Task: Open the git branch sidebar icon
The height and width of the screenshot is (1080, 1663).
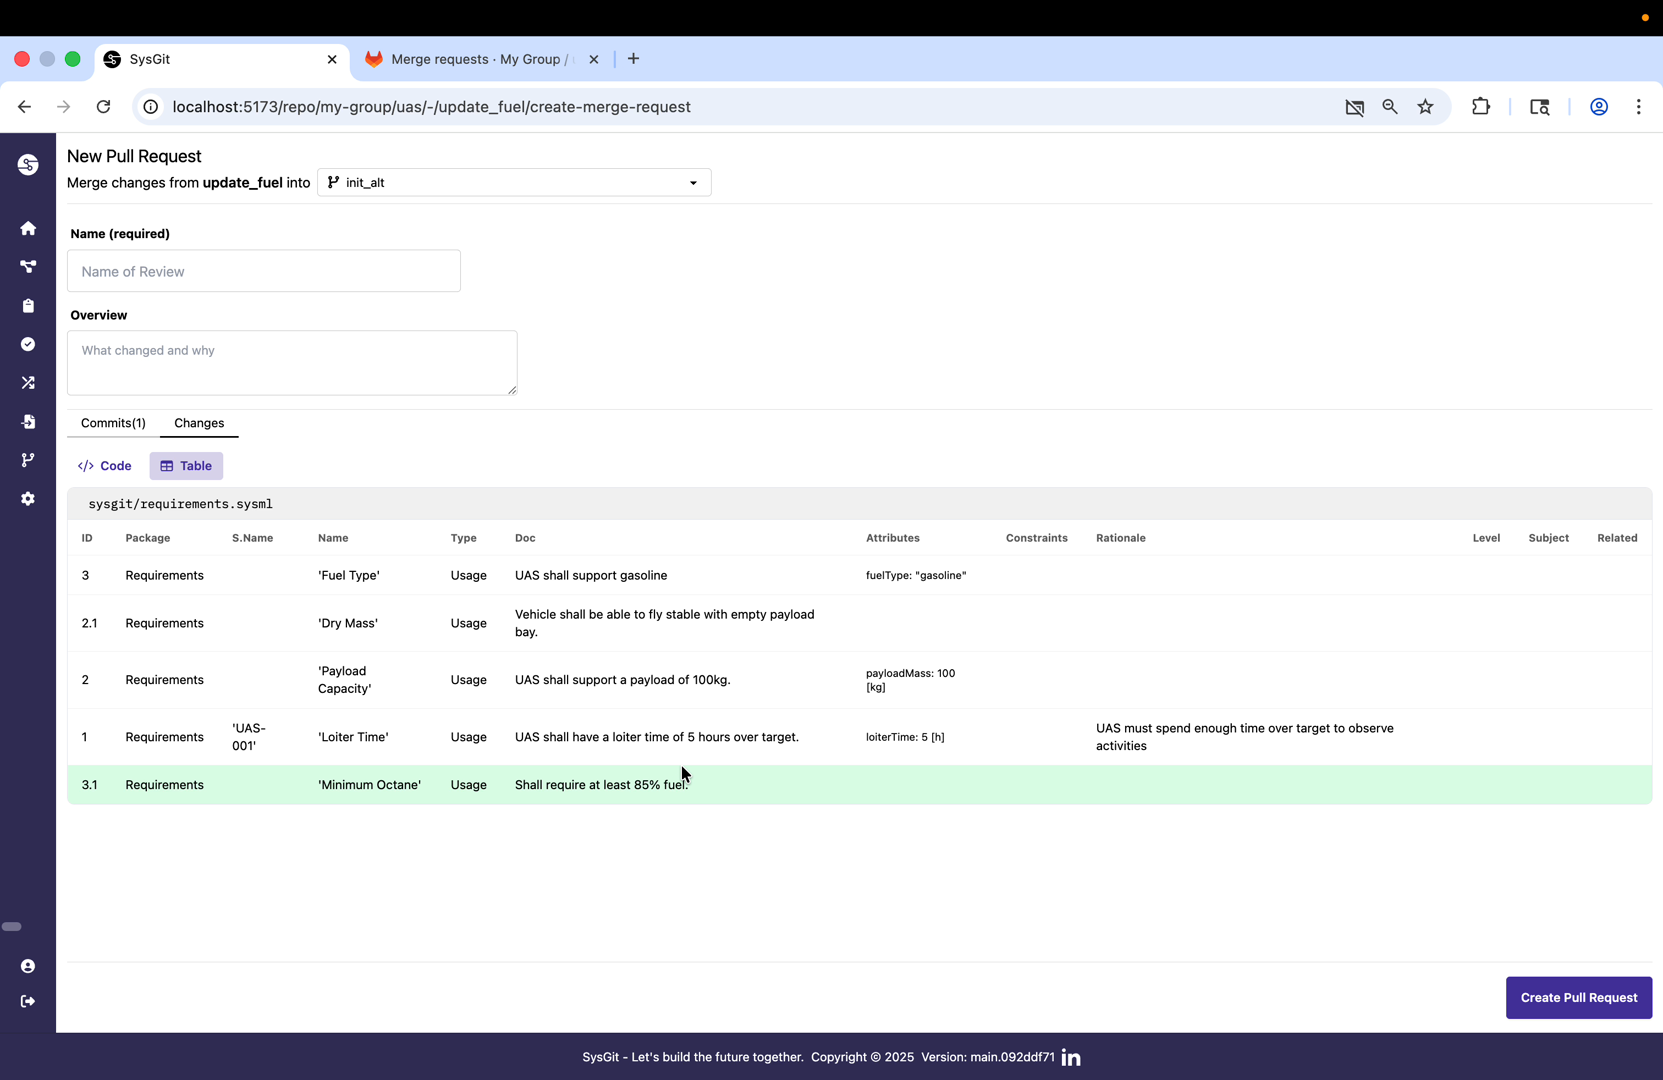Action: click(x=28, y=460)
